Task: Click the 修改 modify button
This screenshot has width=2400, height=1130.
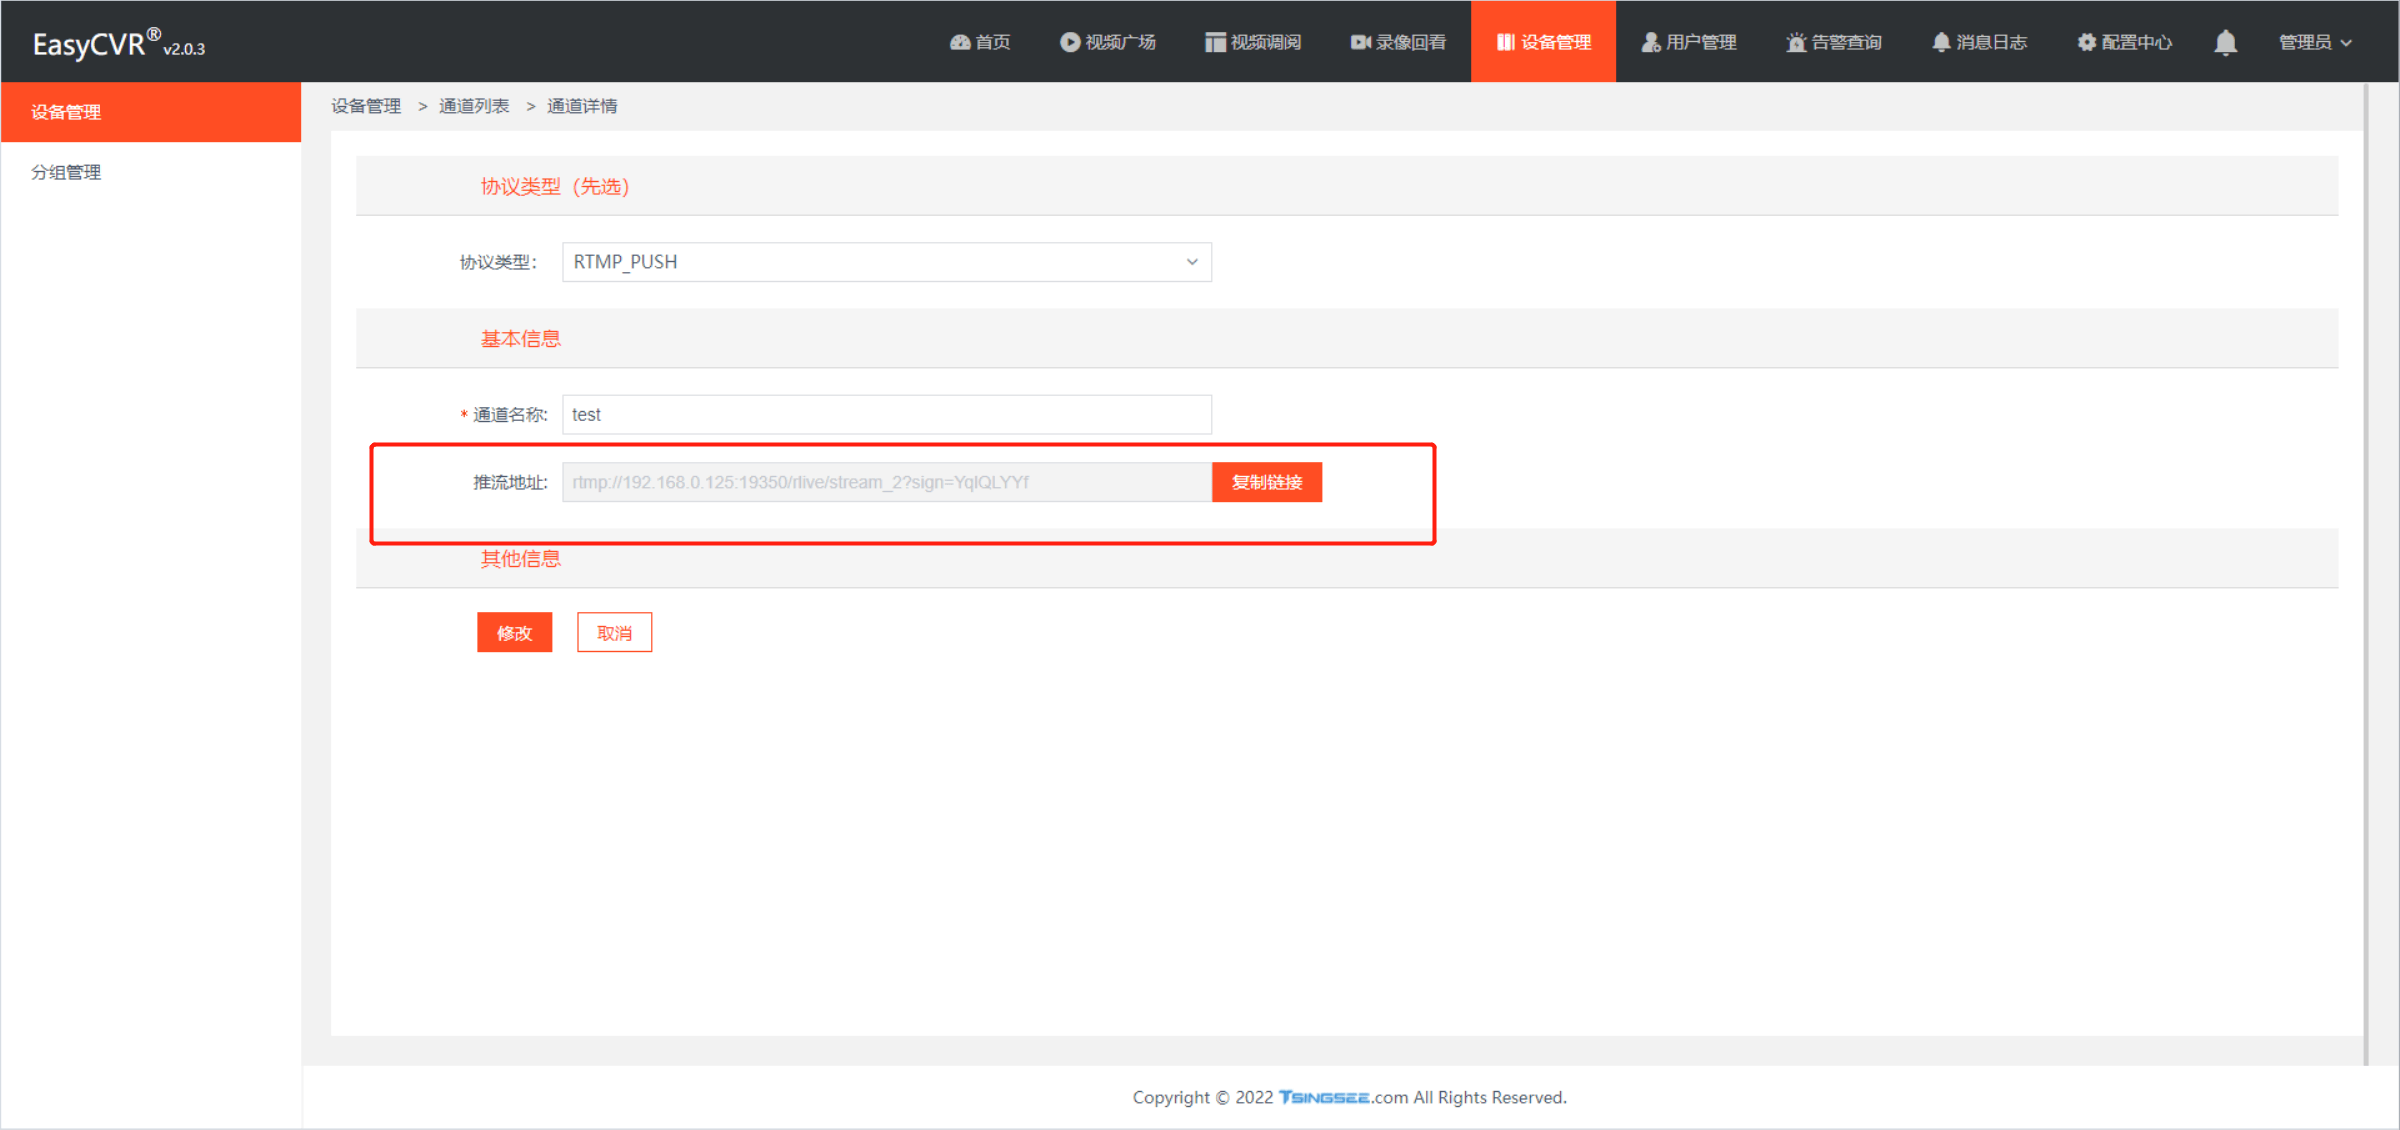Action: pyautogui.click(x=514, y=633)
